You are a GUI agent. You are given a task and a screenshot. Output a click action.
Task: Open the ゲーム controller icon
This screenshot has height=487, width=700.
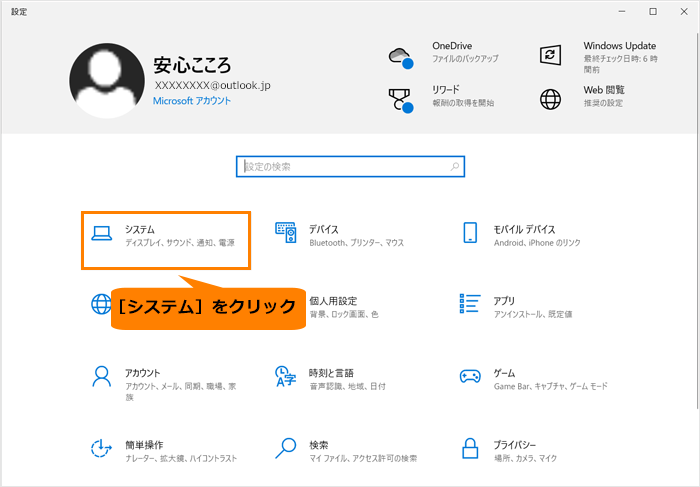pos(470,376)
